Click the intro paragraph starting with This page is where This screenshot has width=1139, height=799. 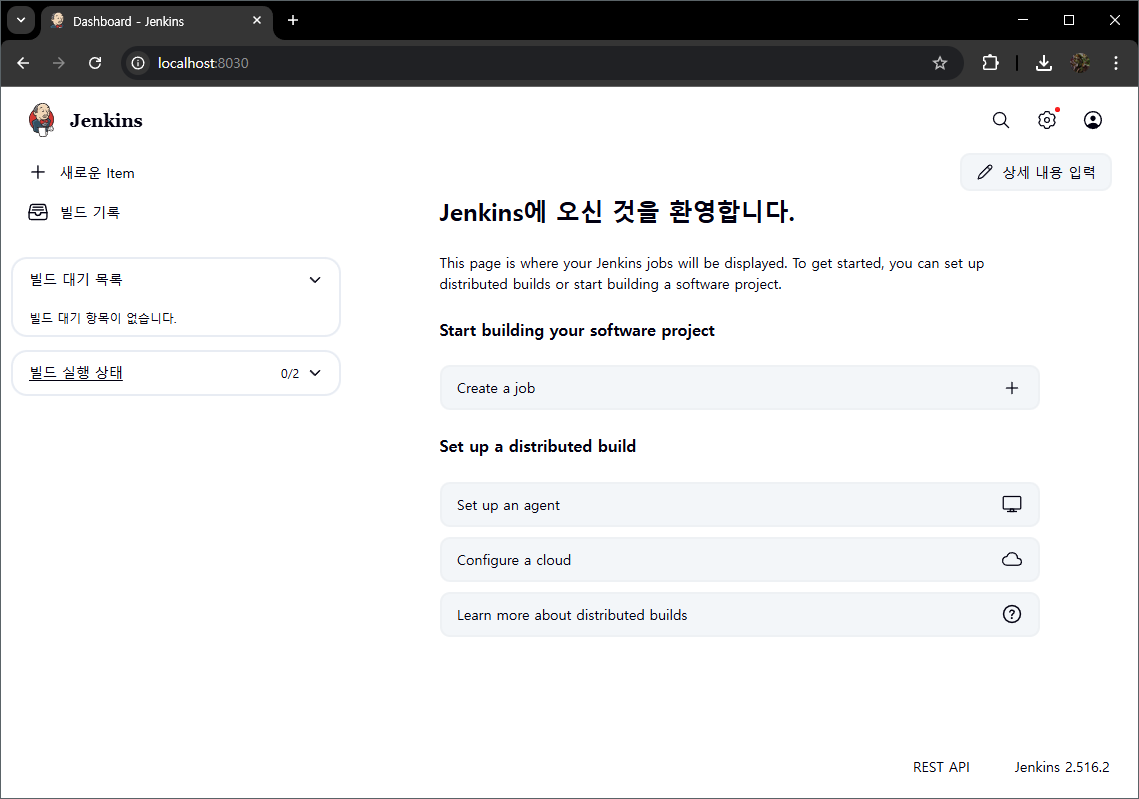pyautogui.click(x=712, y=274)
